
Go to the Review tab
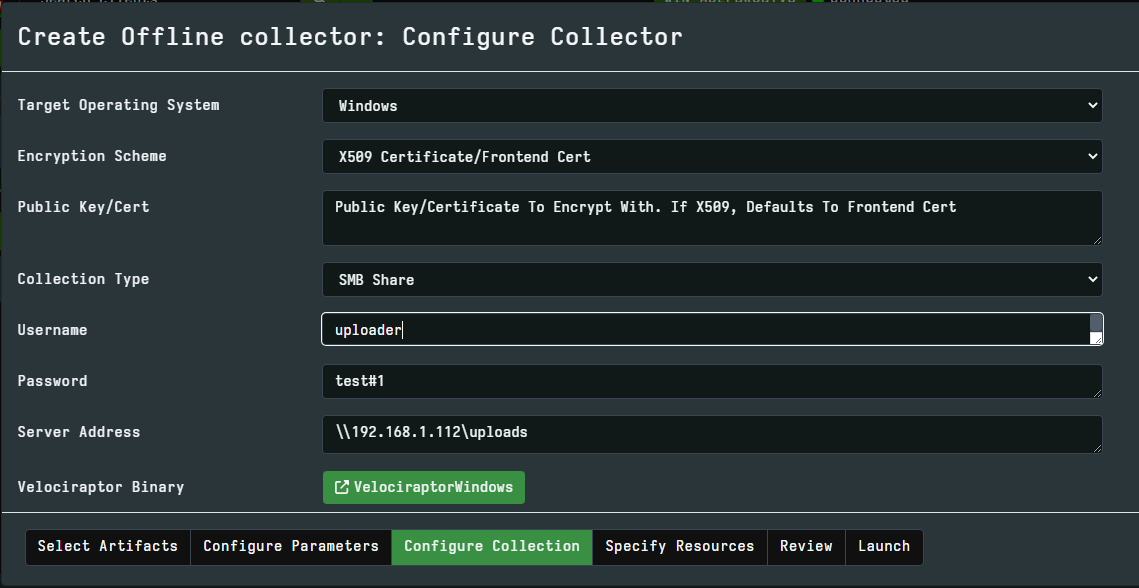pos(806,547)
